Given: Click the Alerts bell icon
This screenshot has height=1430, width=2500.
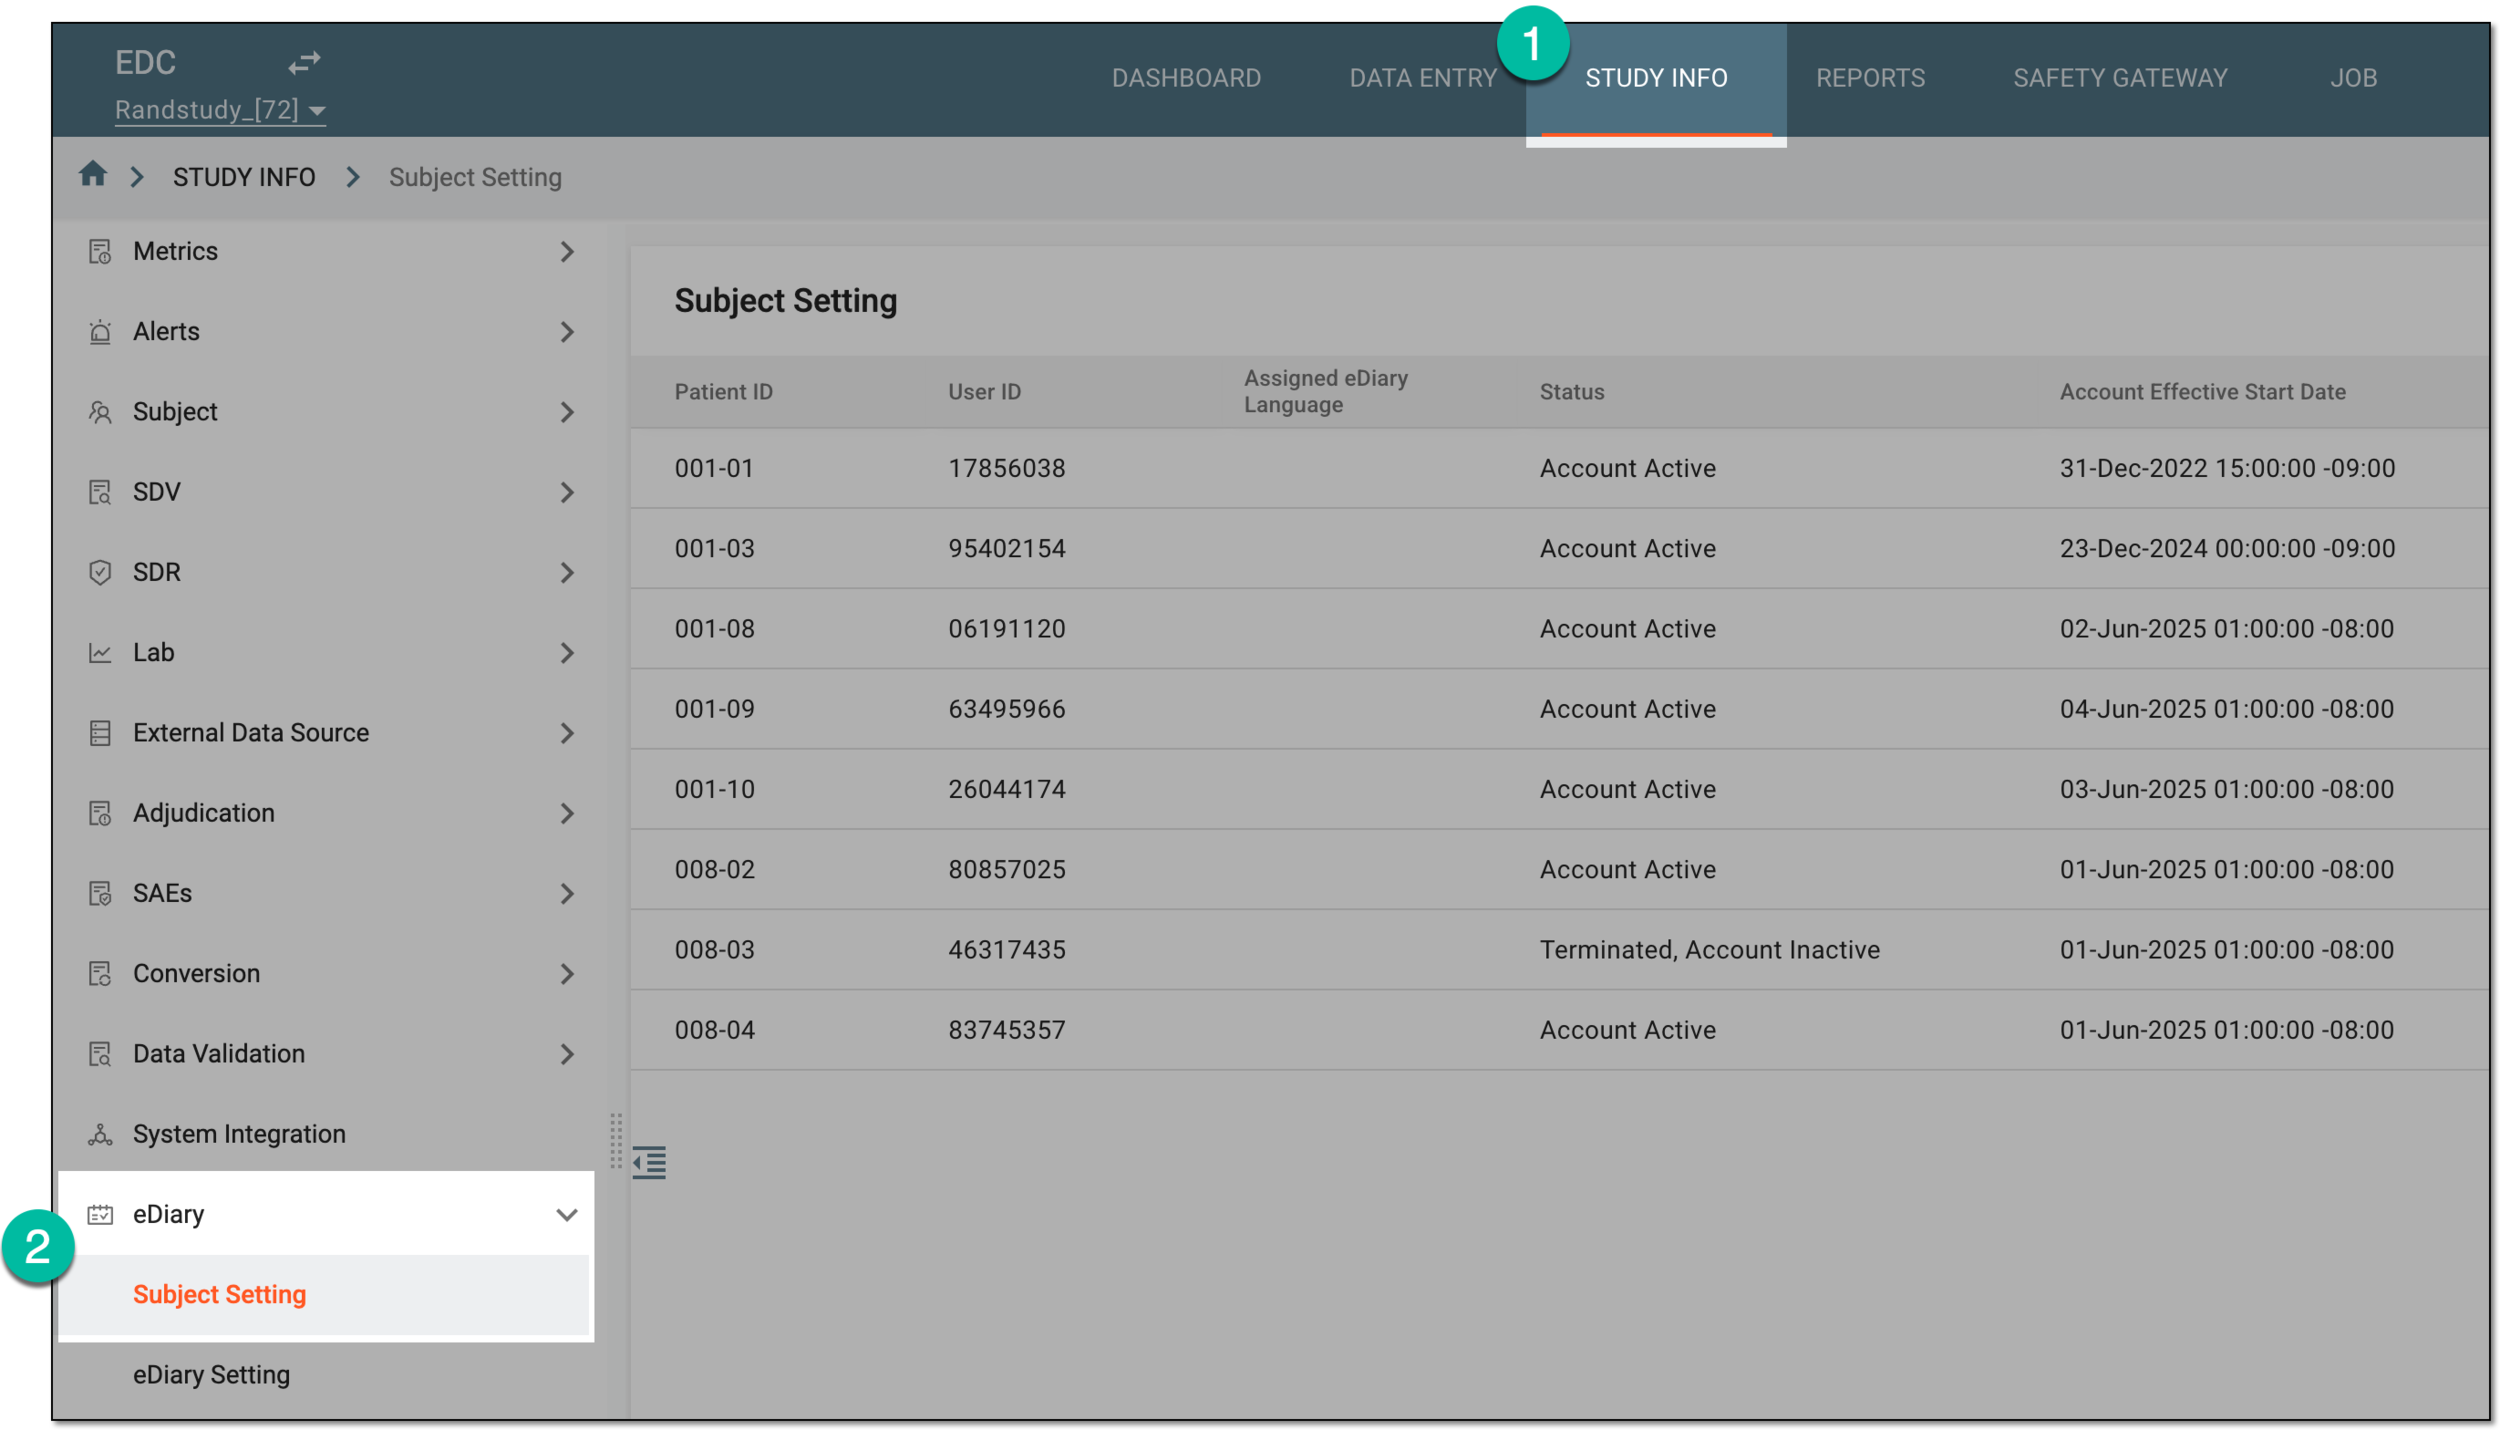Looking at the screenshot, I should pos(100,331).
